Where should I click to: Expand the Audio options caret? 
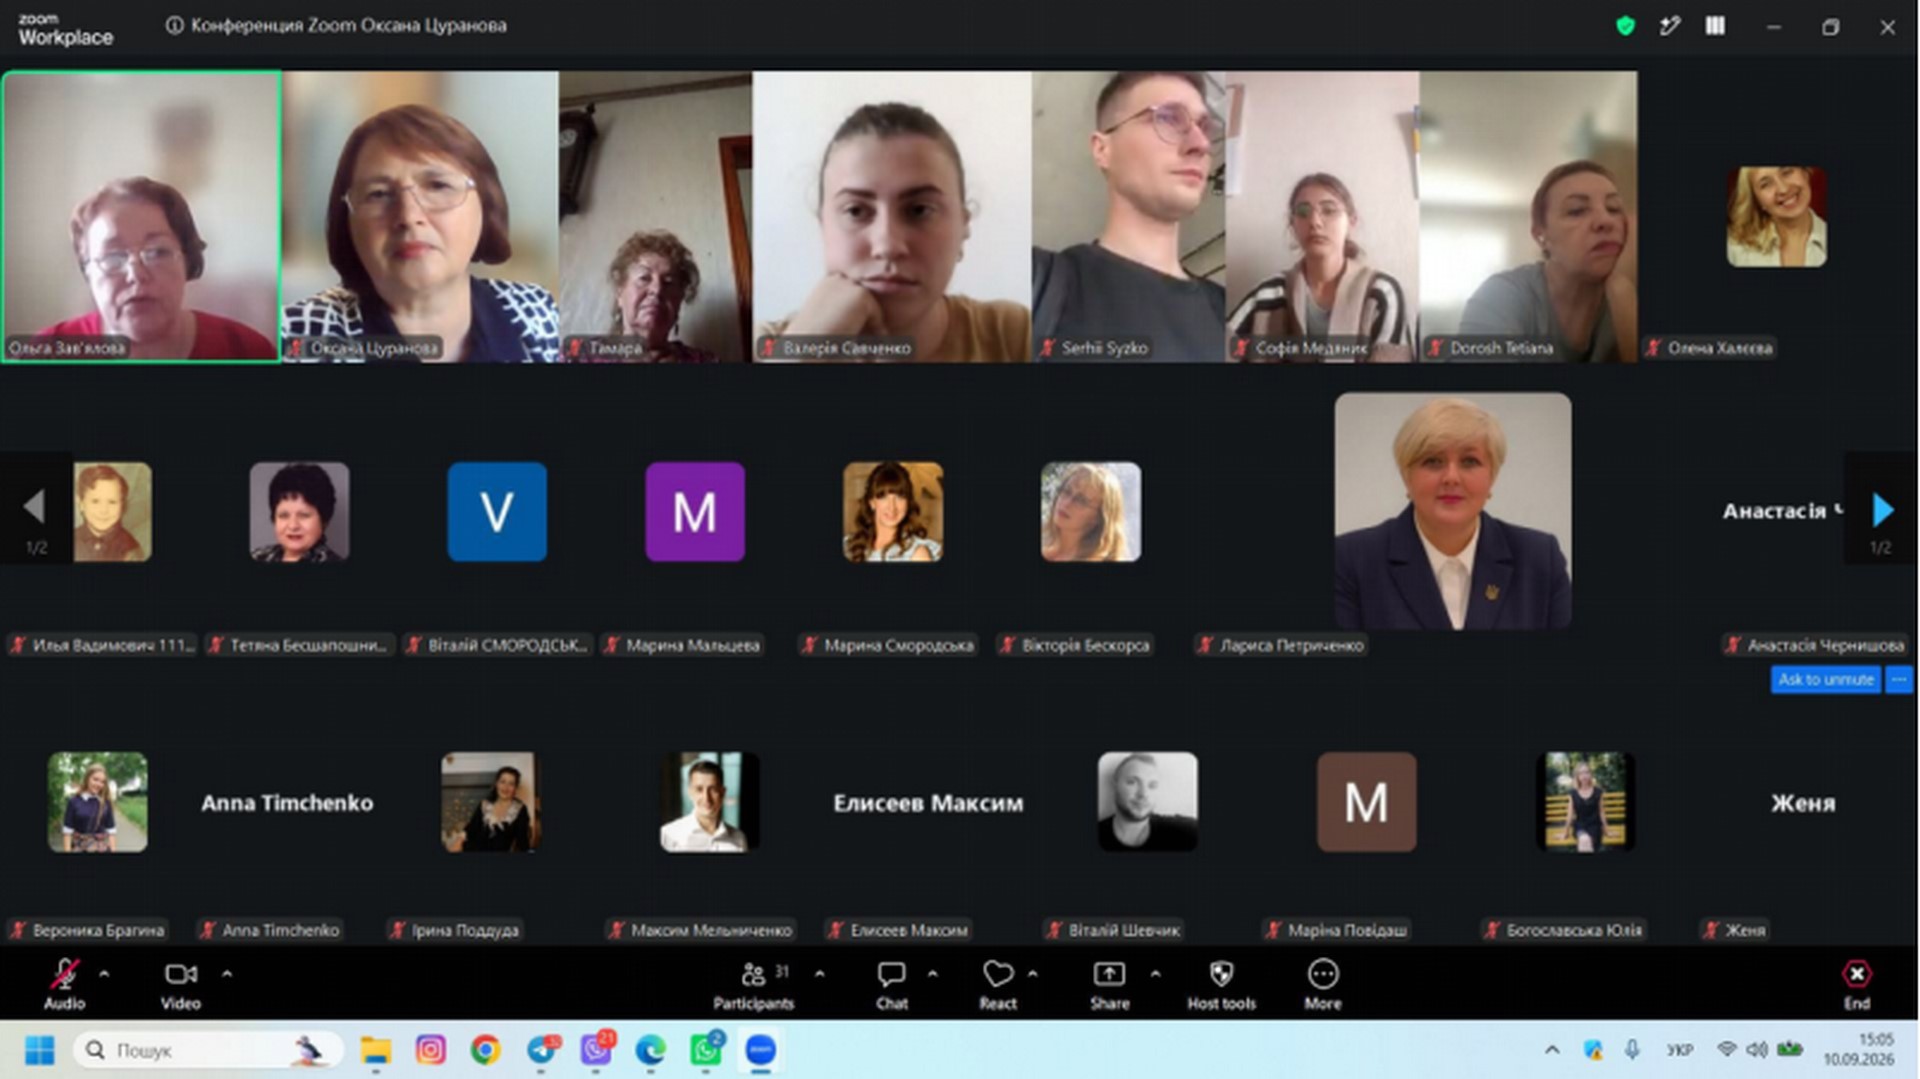(104, 973)
